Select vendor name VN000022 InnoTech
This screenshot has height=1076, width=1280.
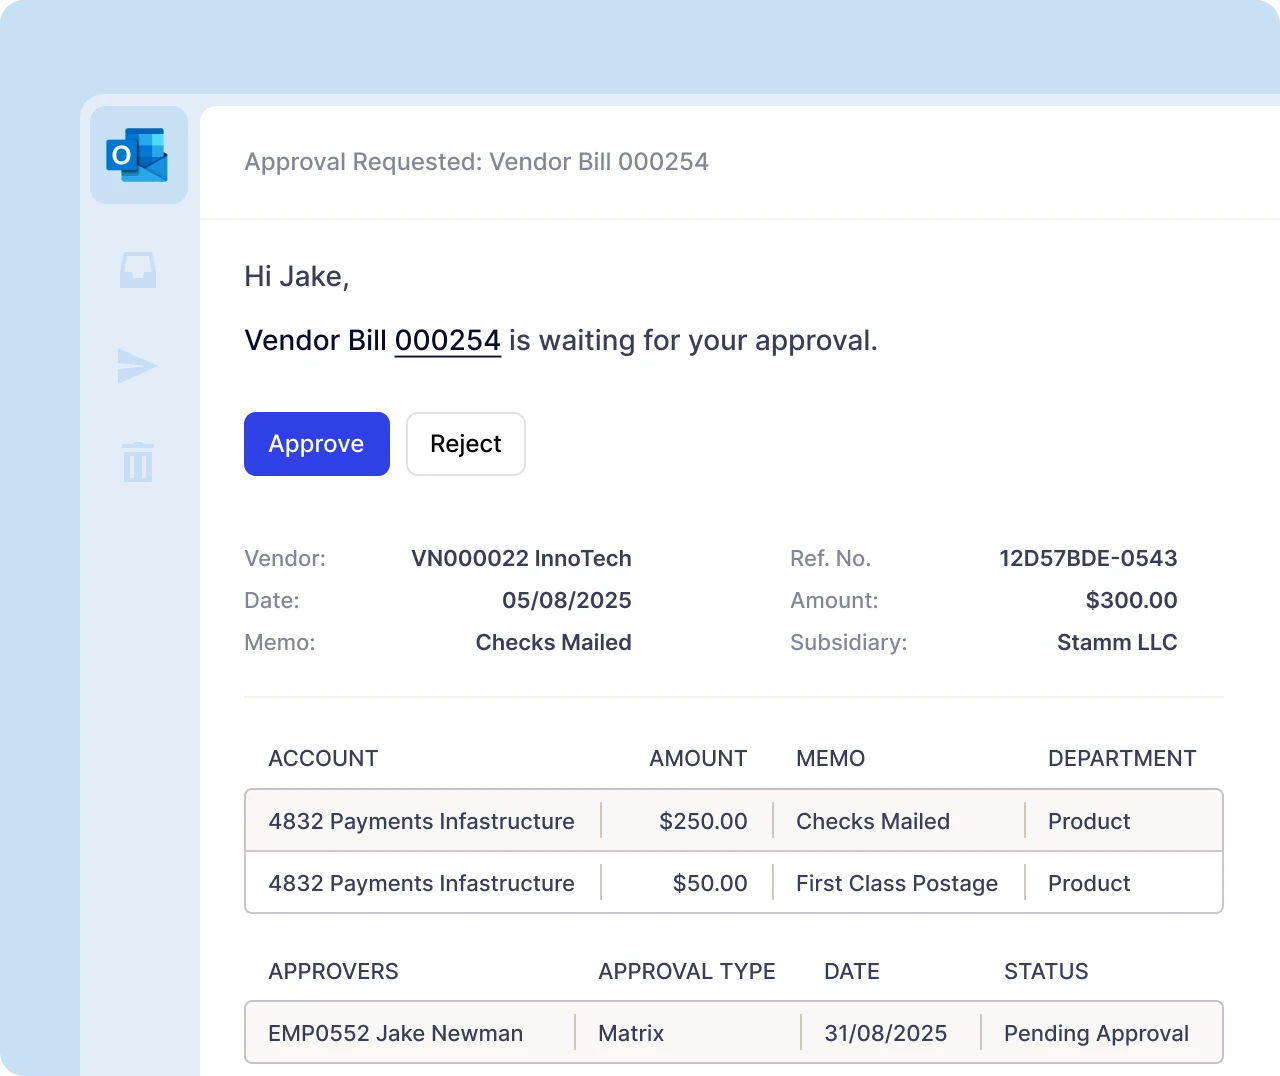(x=521, y=558)
